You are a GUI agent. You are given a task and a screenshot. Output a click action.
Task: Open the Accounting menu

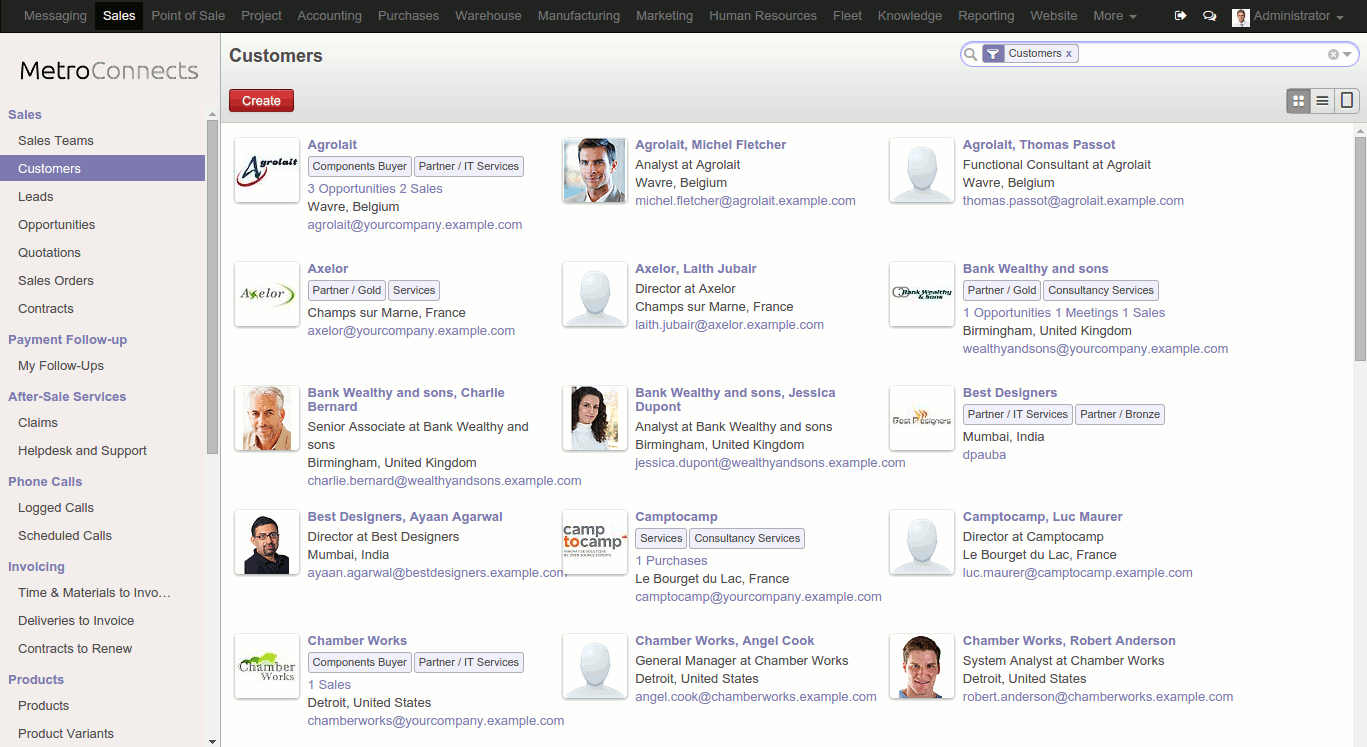(329, 16)
